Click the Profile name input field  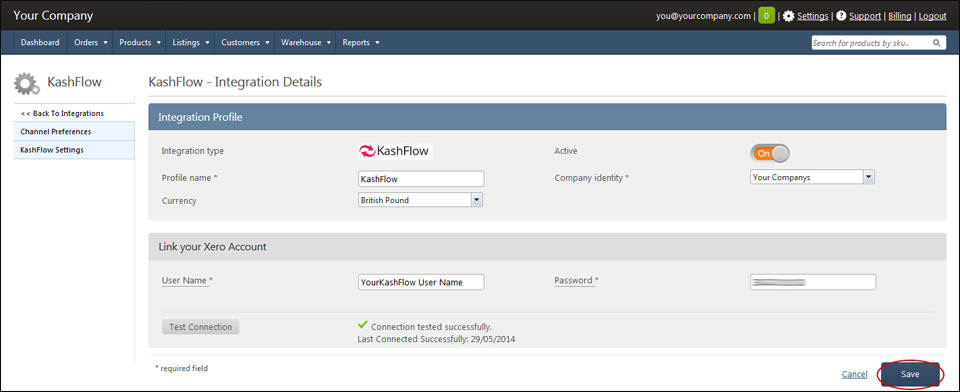tap(421, 179)
